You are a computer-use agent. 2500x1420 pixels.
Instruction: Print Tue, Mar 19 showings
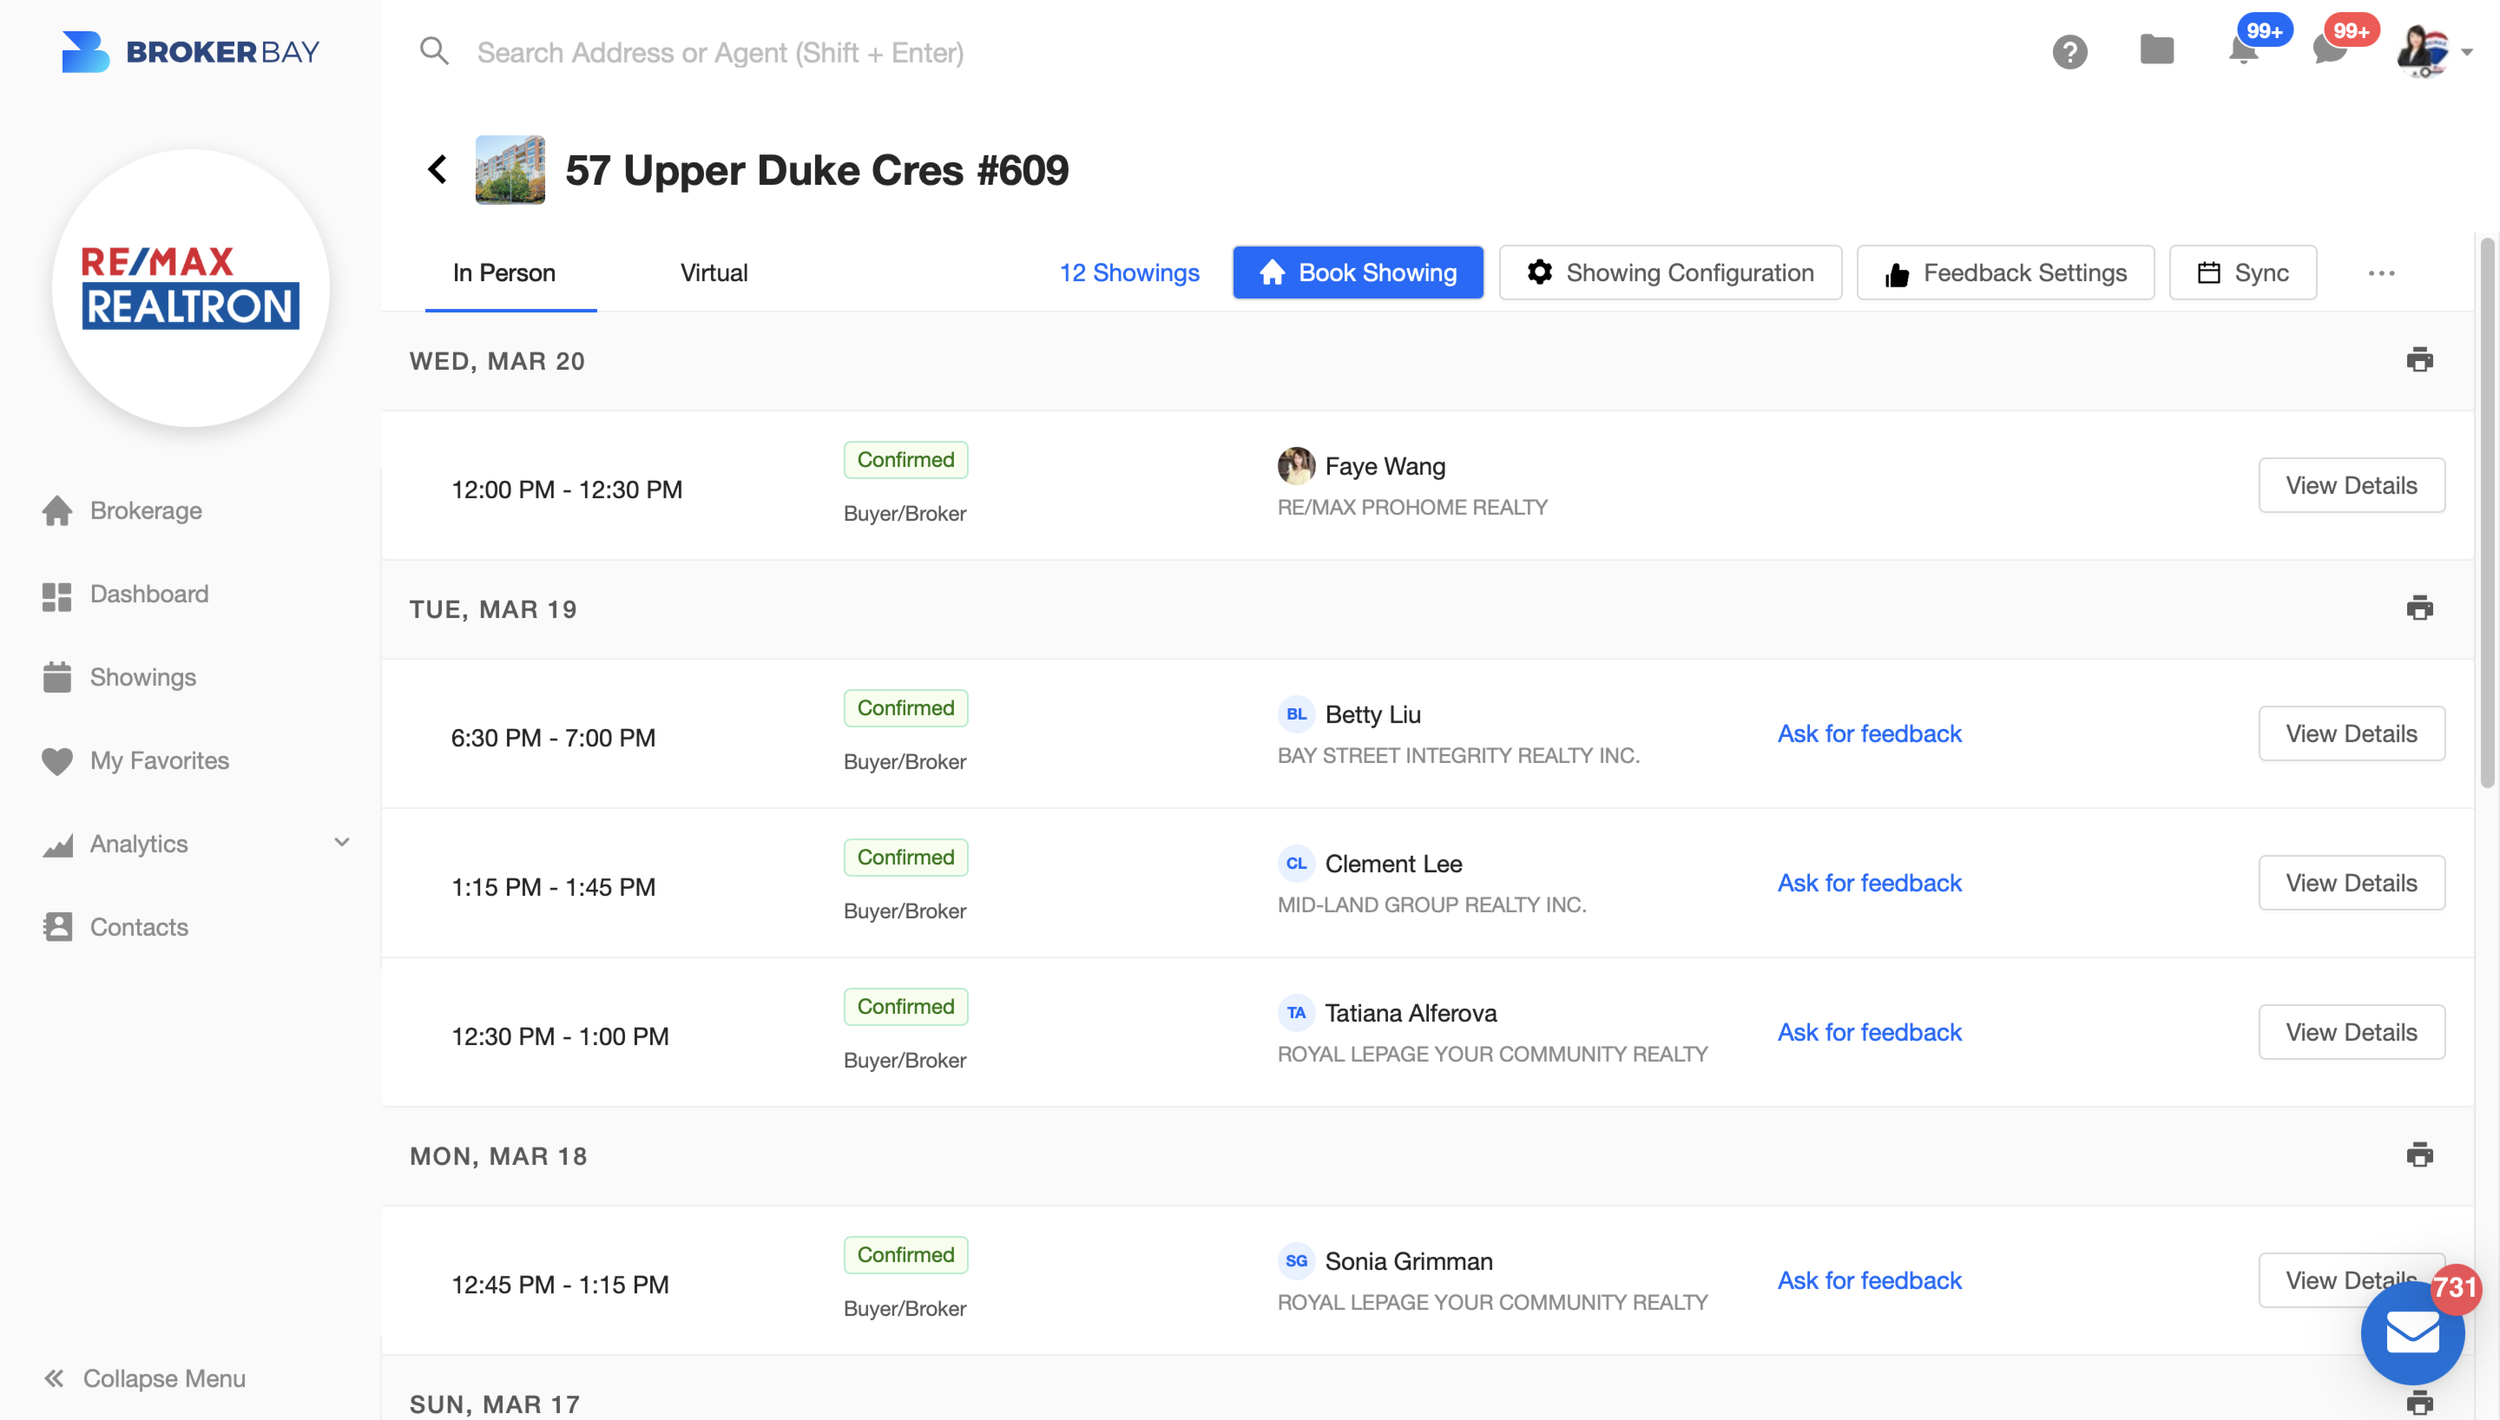point(2419,608)
